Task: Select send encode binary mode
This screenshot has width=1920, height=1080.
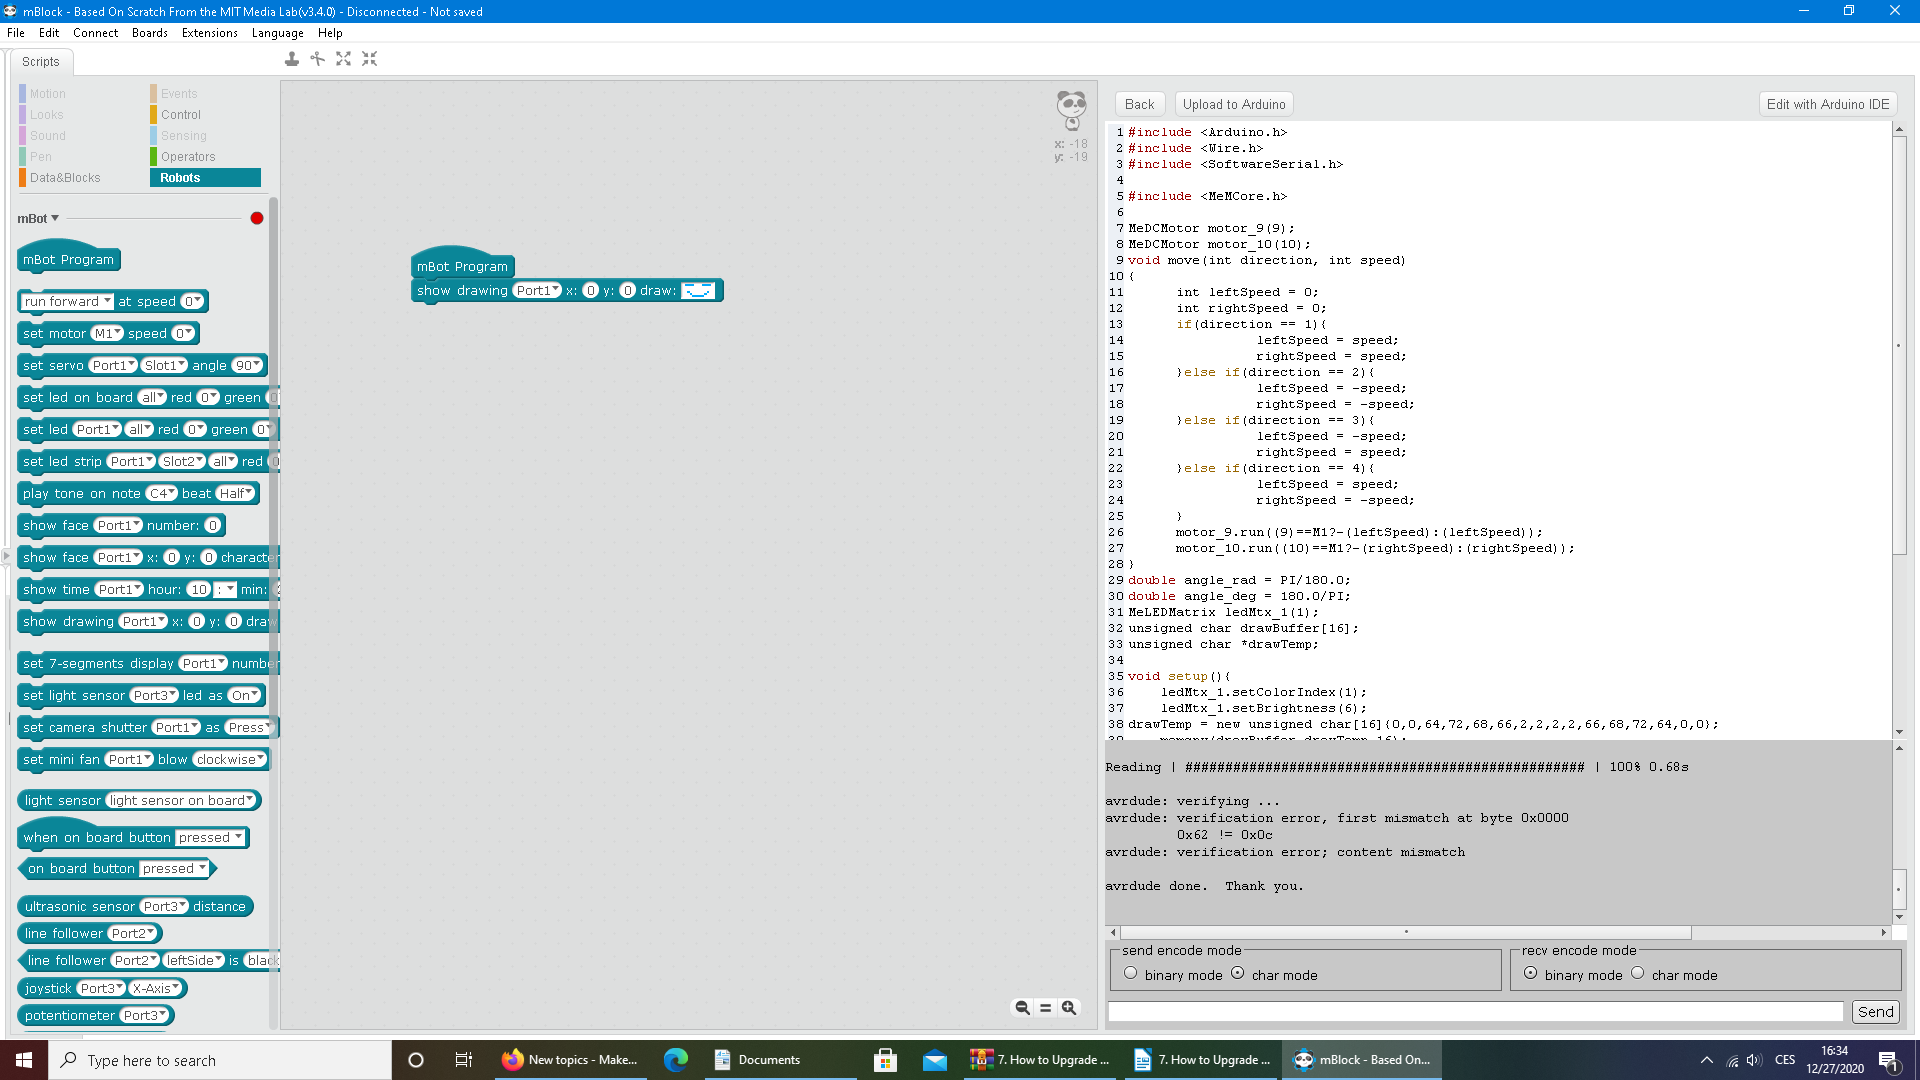Action: tap(1130, 973)
